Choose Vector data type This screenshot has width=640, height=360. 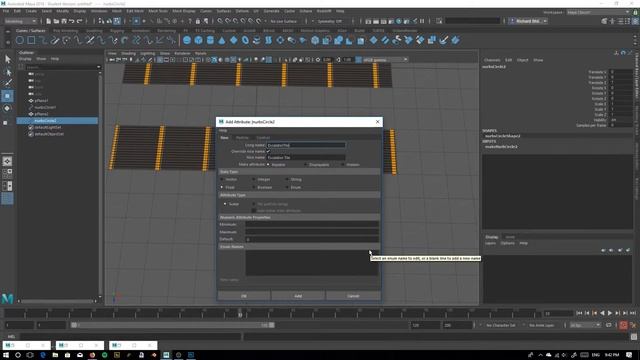[222, 180]
